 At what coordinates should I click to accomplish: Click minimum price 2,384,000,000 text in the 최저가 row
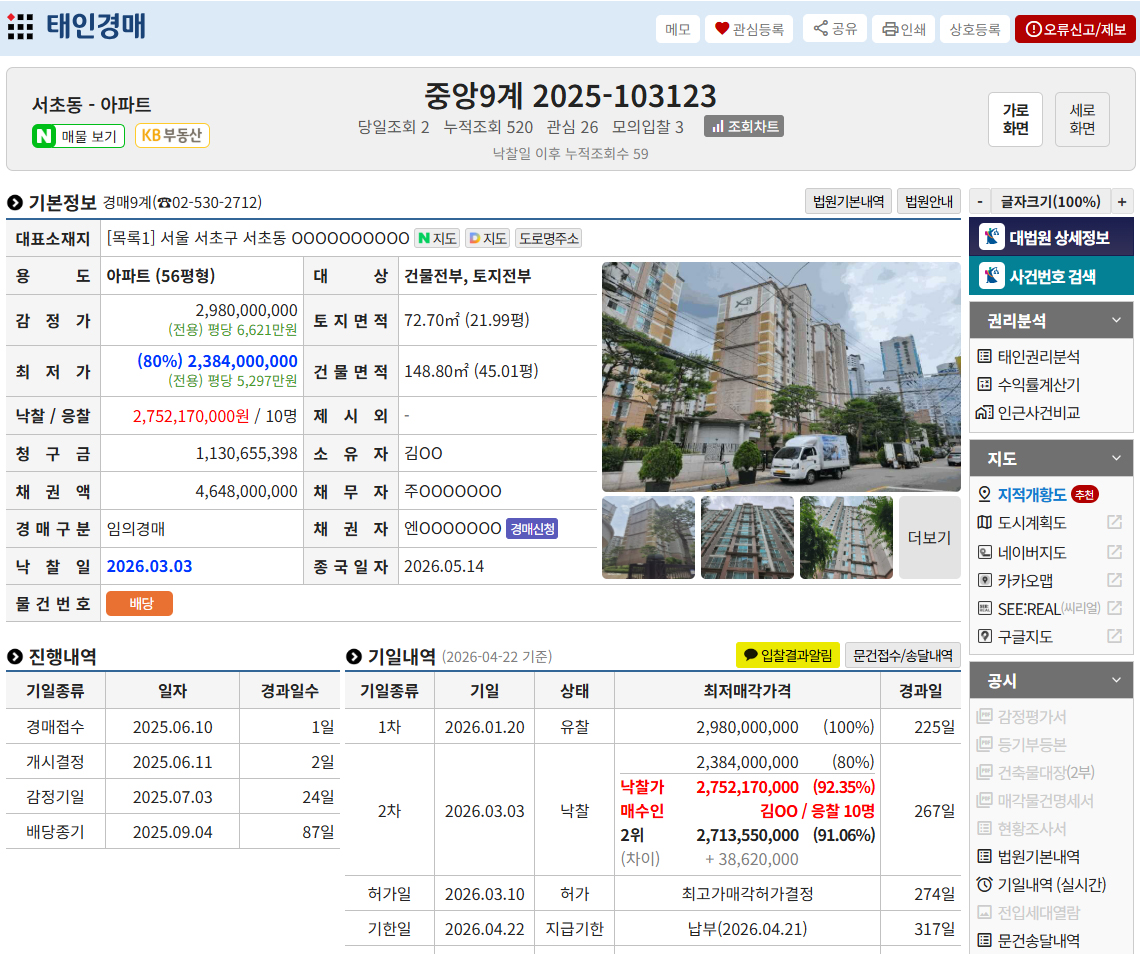(x=242, y=361)
